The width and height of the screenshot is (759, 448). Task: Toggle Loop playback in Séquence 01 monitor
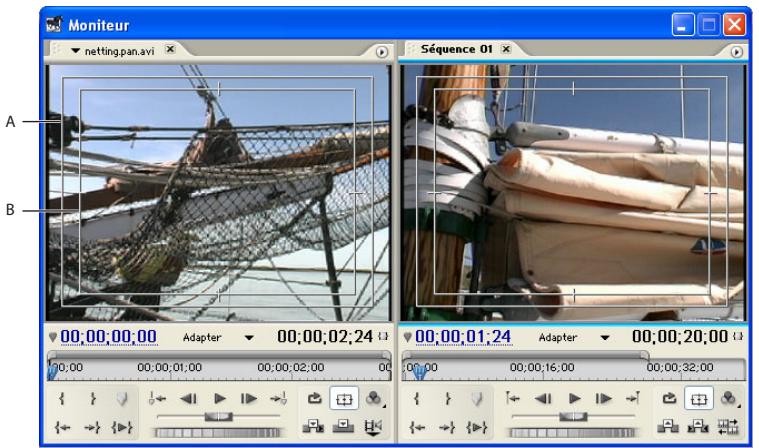click(x=669, y=399)
